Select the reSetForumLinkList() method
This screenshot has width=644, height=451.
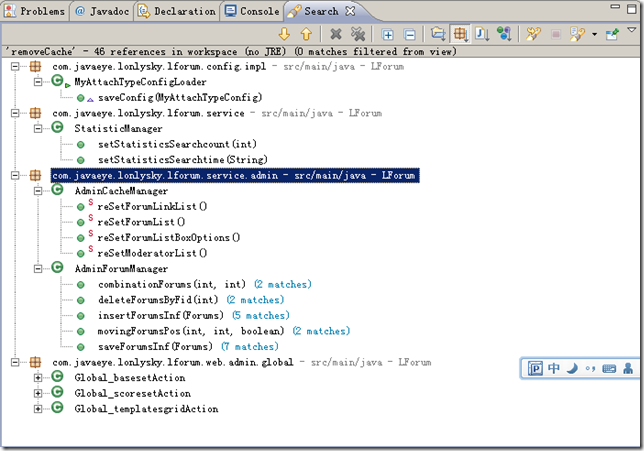pyautogui.click(x=152, y=207)
